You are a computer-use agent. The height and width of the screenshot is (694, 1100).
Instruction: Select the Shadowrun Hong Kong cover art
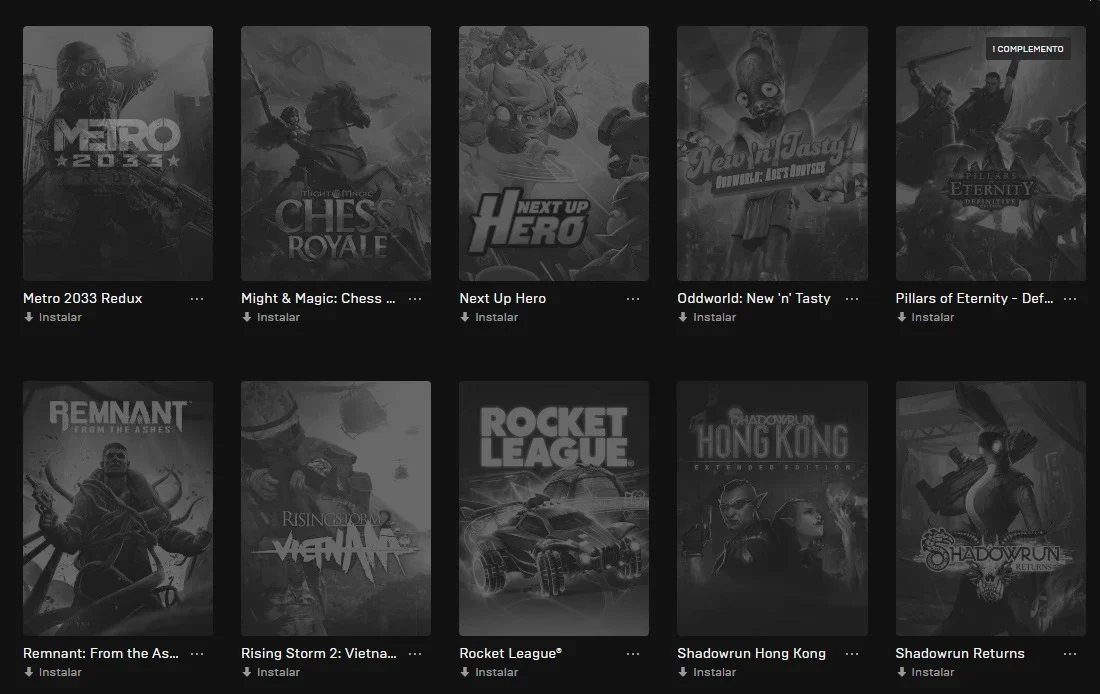tap(772, 509)
